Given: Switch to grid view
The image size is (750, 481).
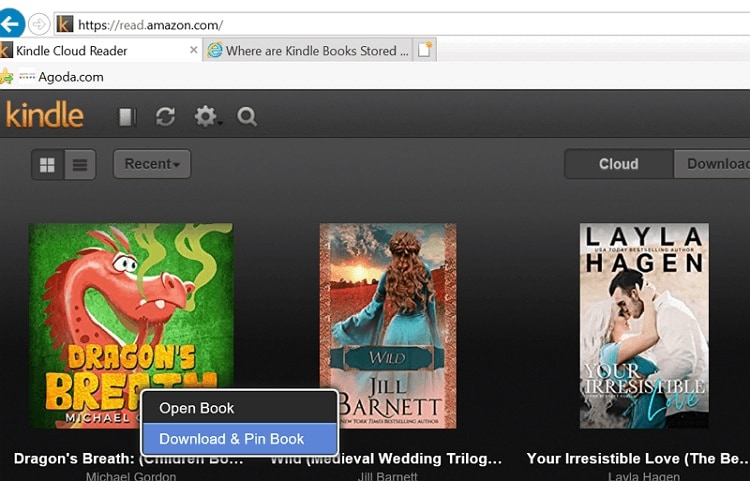Looking at the screenshot, I should coord(47,164).
